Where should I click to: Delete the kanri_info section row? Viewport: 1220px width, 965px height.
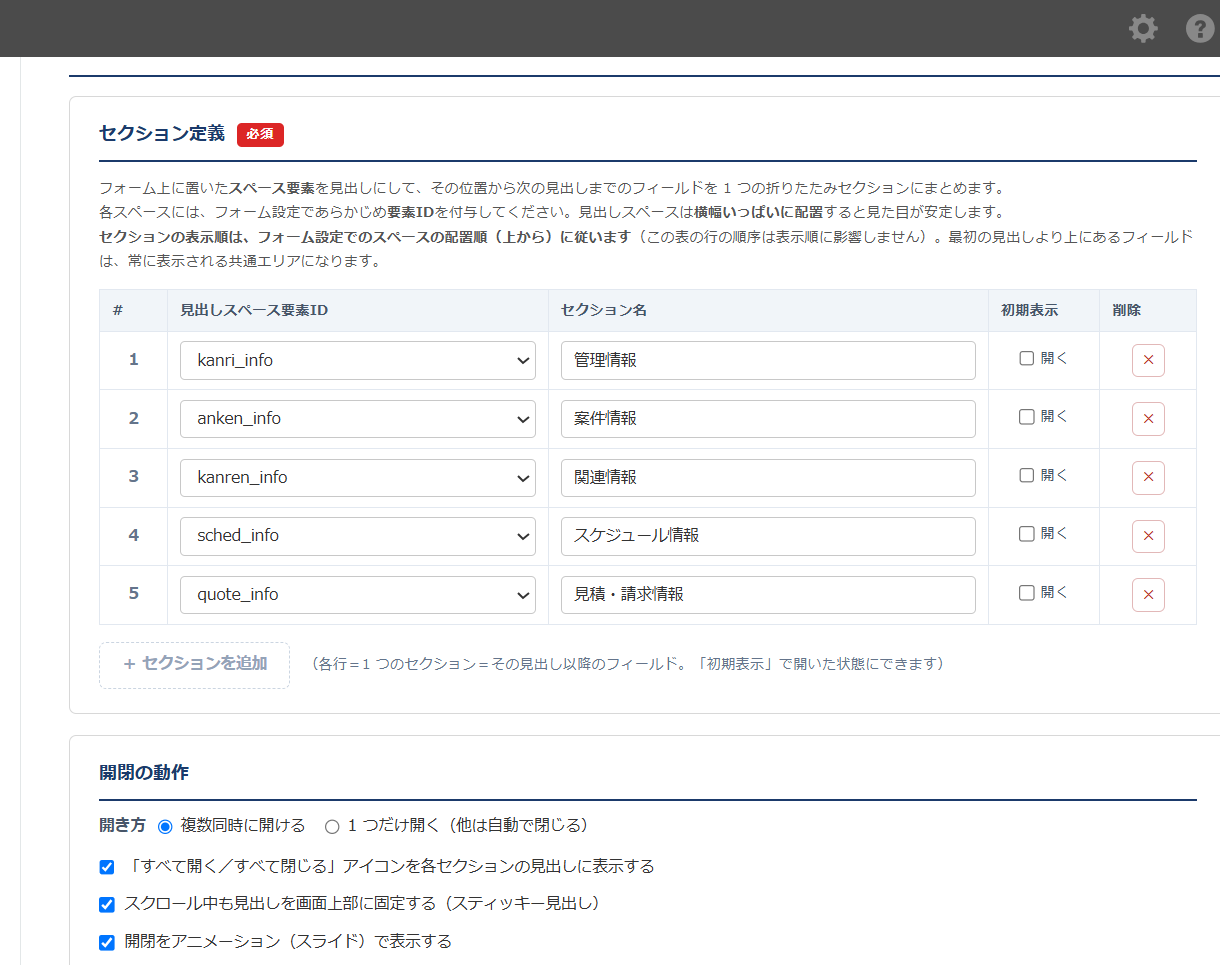pyautogui.click(x=1148, y=360)
